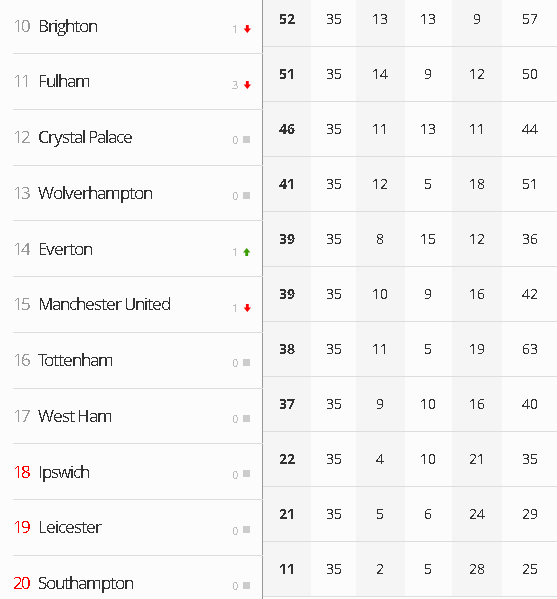Screen dimensions: 557x599
Task: Click Crystal Palace's grey no-change square
Action: click(246, 140)
